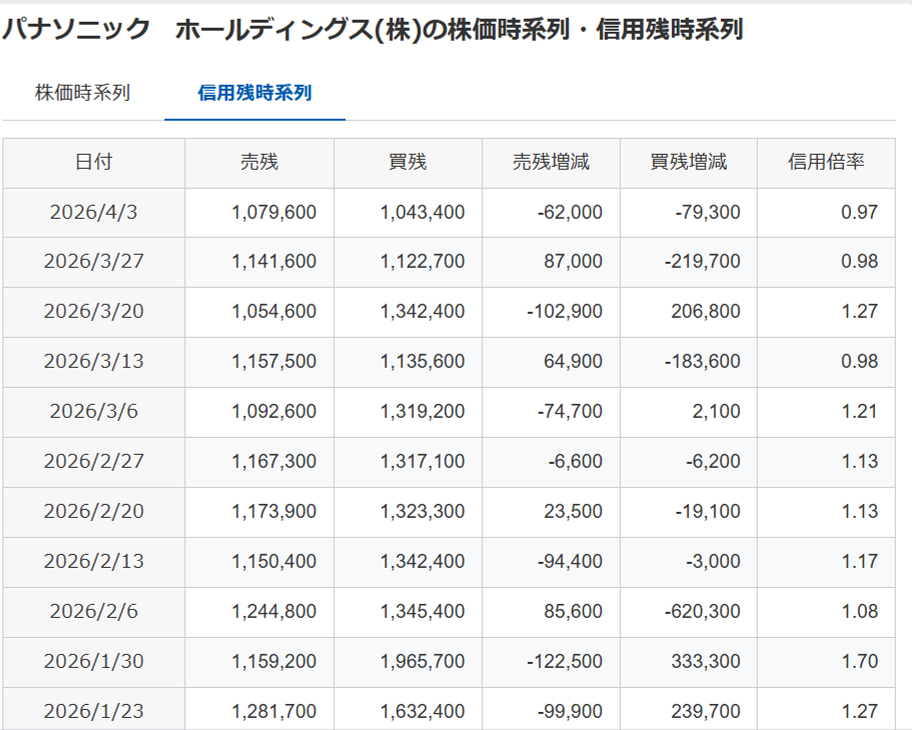The width and height of the screenshot is (912, 730).
Task: Click sell balance value 1,157,500
Action: (273, 362)
